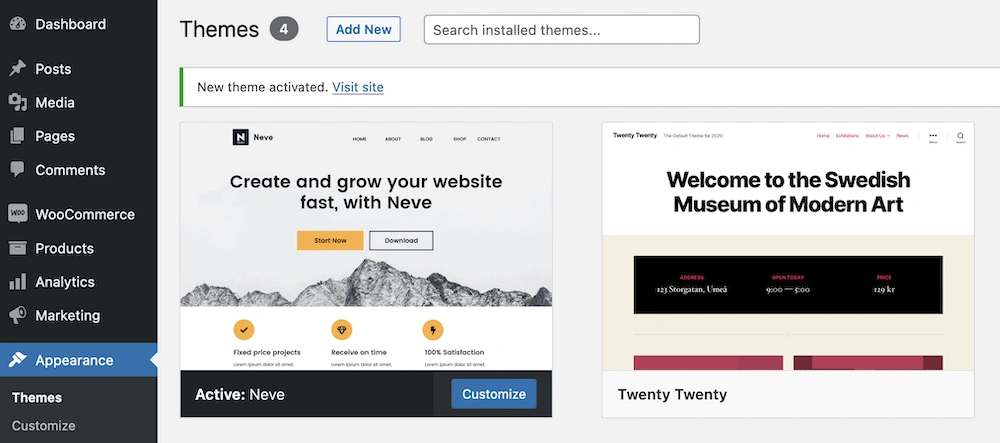Focus the Search installed themes field
The width and height of the screenshot is (1000, 443).
561,30
